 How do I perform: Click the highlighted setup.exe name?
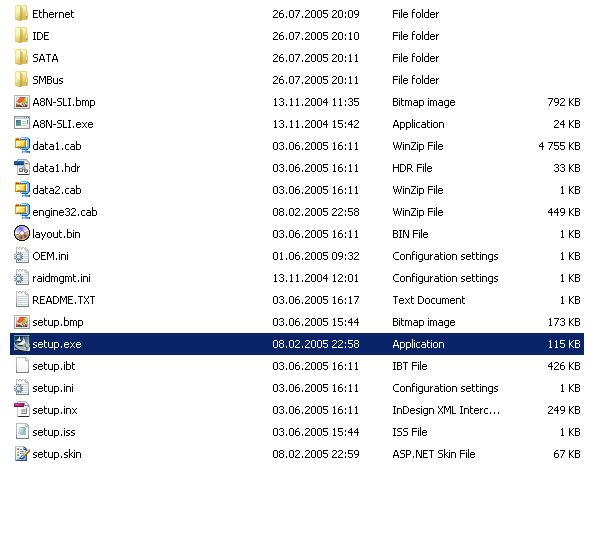tap(57, 344)
